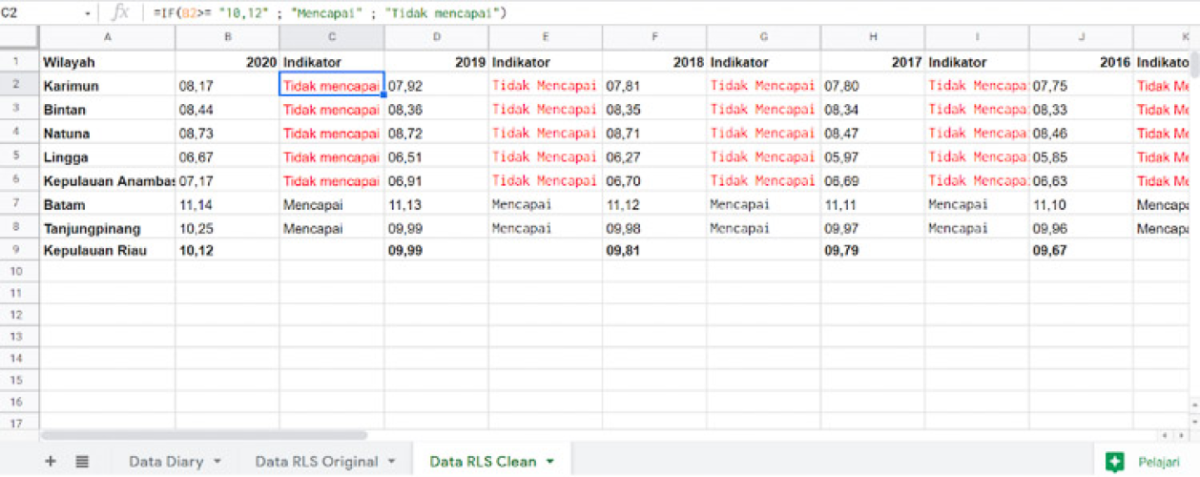Click the Tanjungpinang cell
This screenshot has width=1200, height=477.
click(x=107, y=228)
